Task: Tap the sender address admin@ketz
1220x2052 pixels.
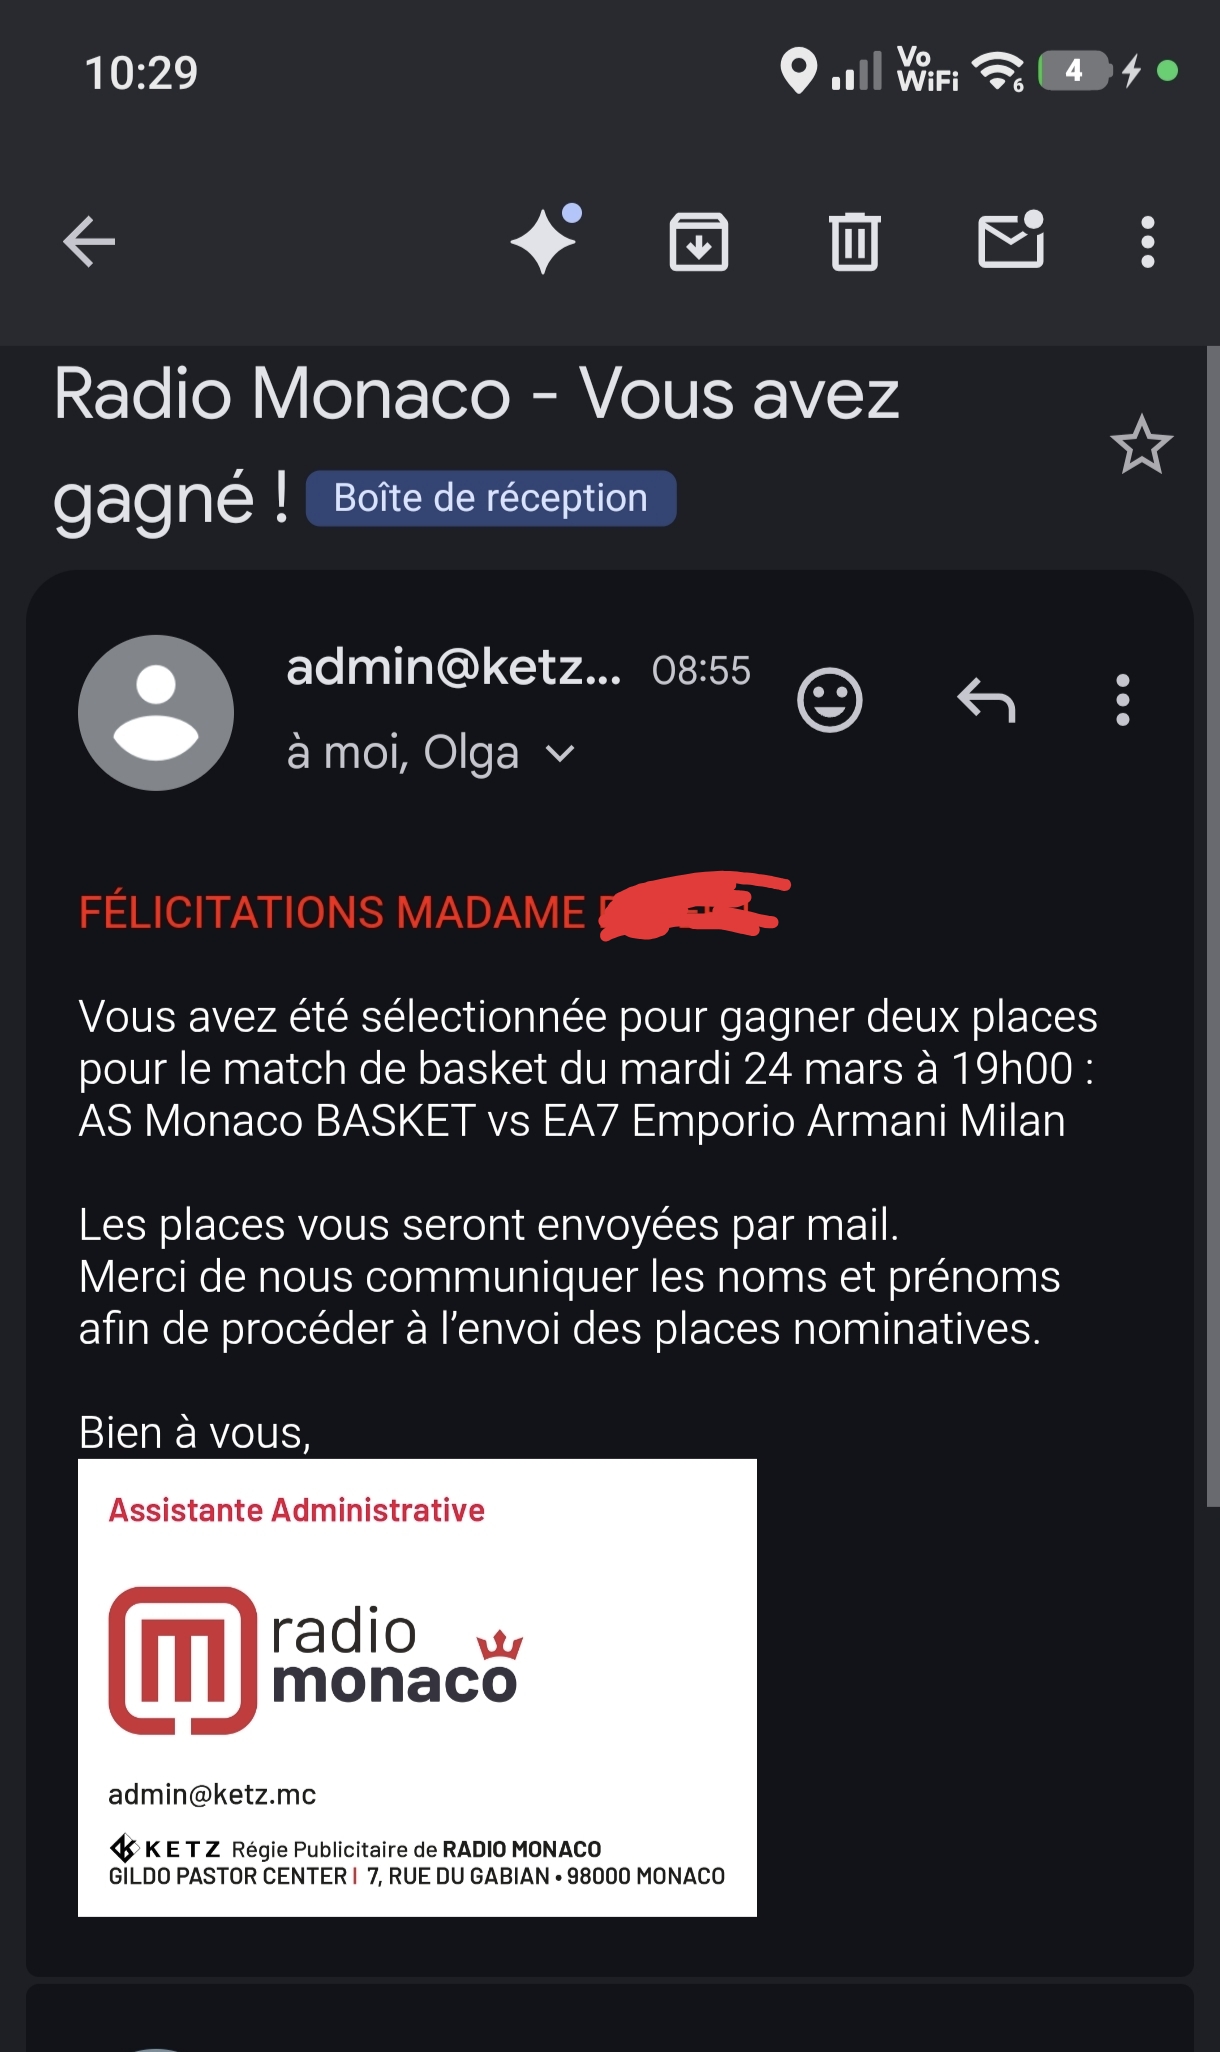Action: coord(453,668)
